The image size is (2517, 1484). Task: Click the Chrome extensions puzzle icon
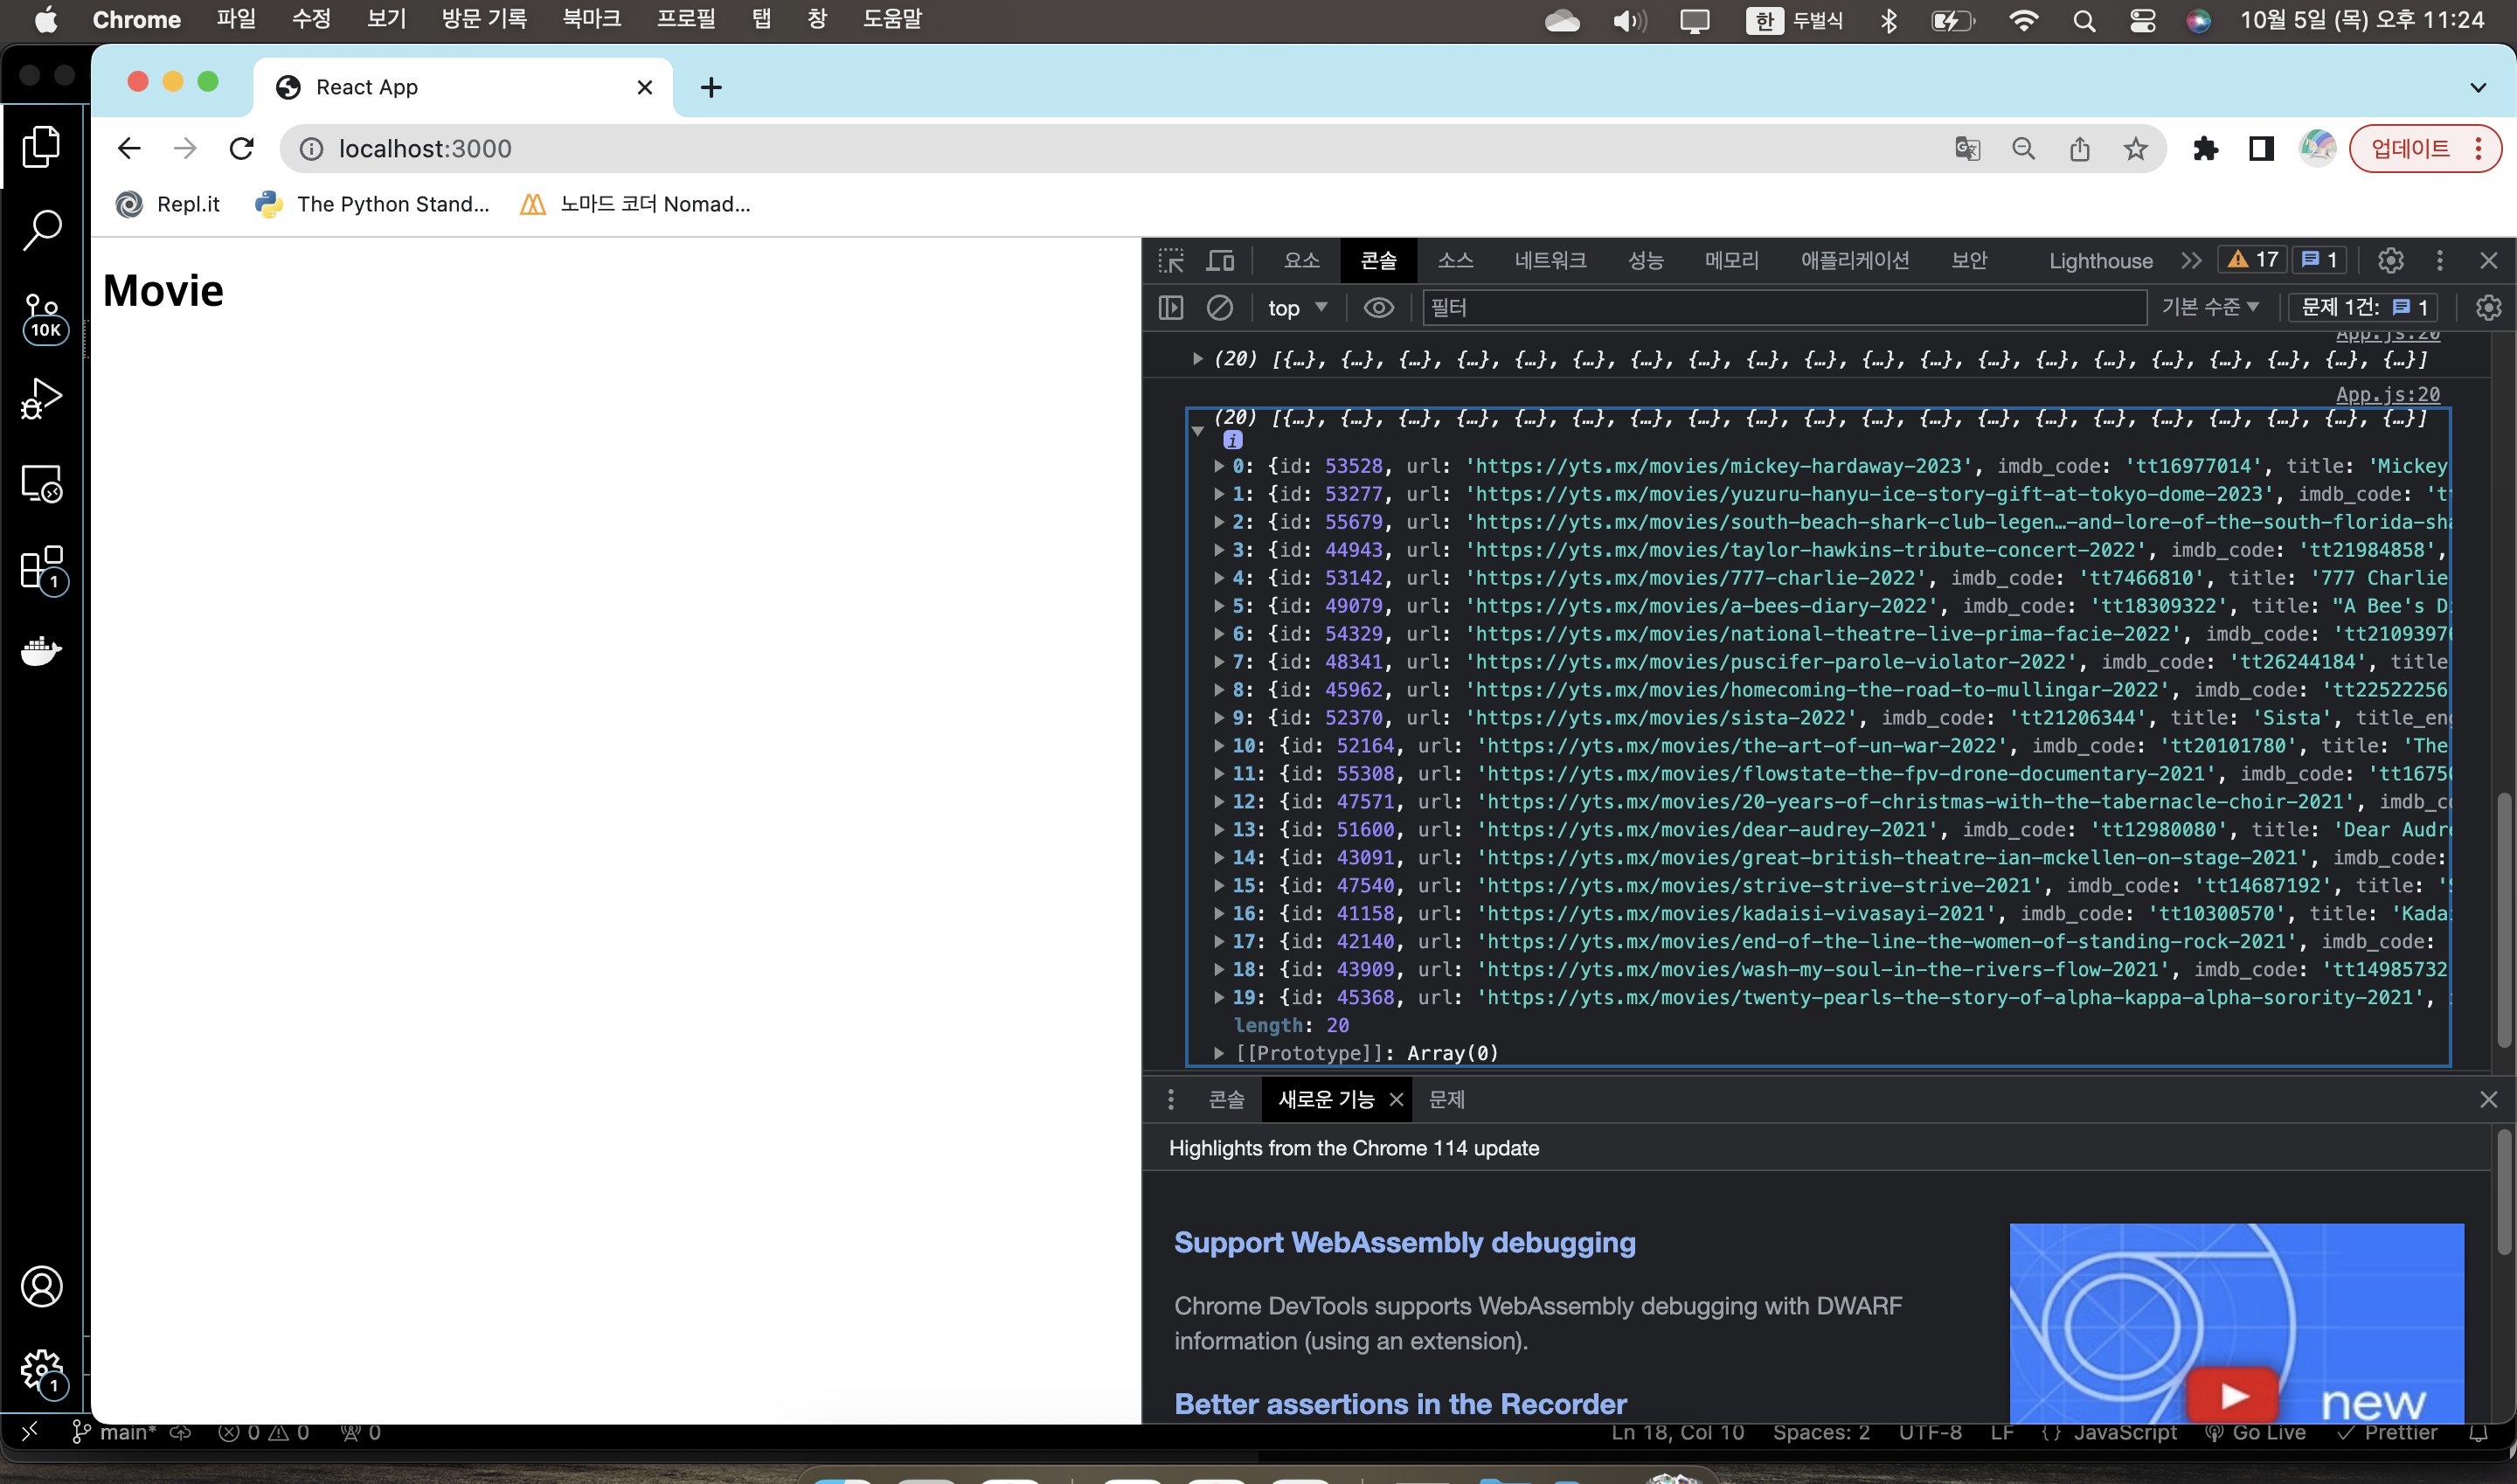[2205, 149]
